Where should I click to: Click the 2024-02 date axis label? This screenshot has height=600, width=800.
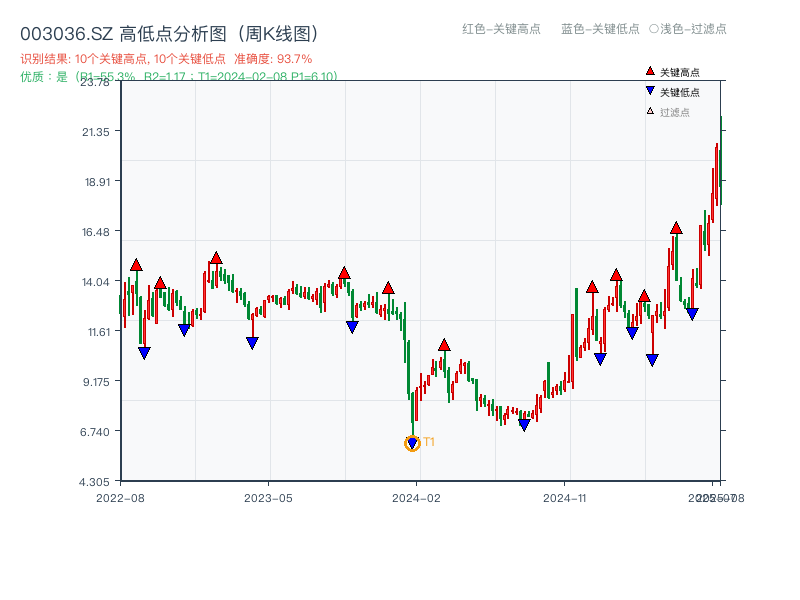[x=416, y=498]
